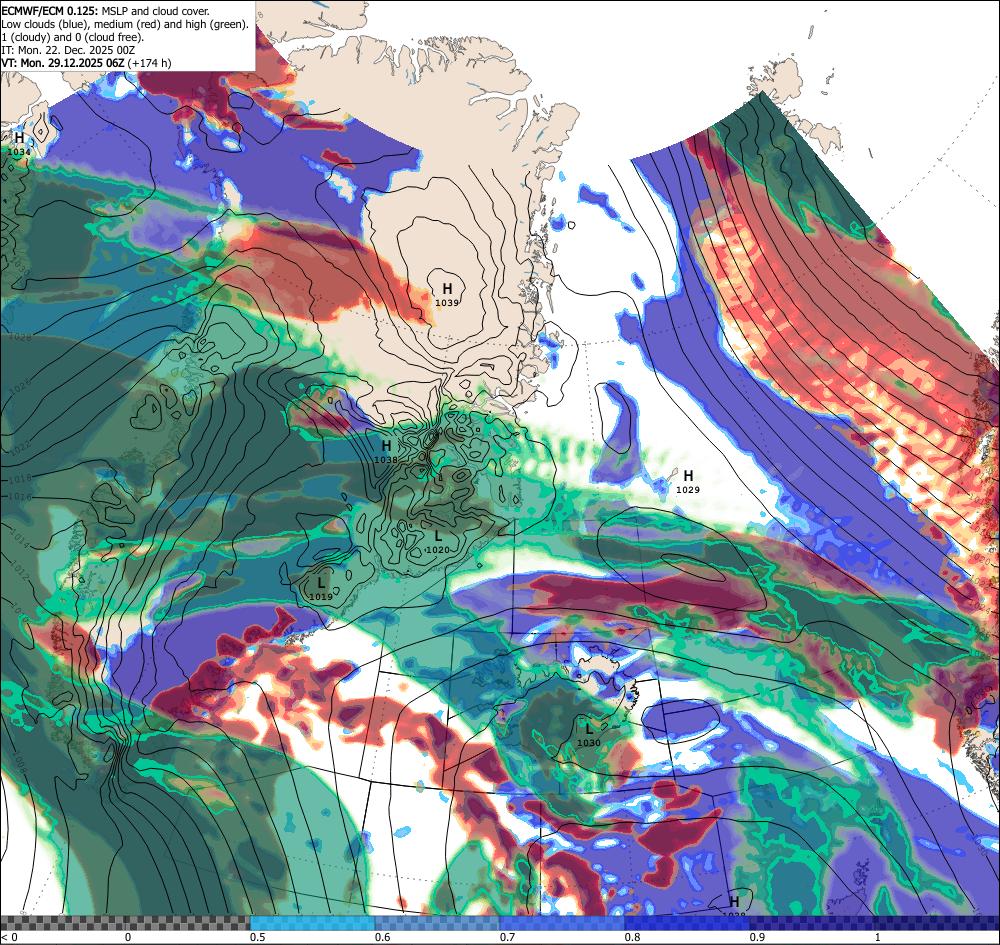Click the H symbol above 1038

click(386, 446)
